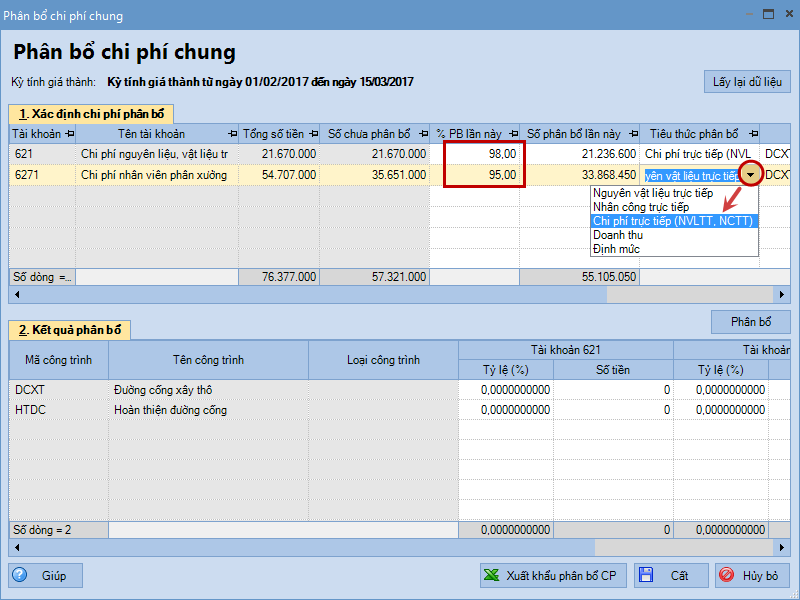Select Chi phí trực tiếp (NVLTT, NCTT) option
Image resolution: width=800 pixels, height=600 pixels.
672,221
